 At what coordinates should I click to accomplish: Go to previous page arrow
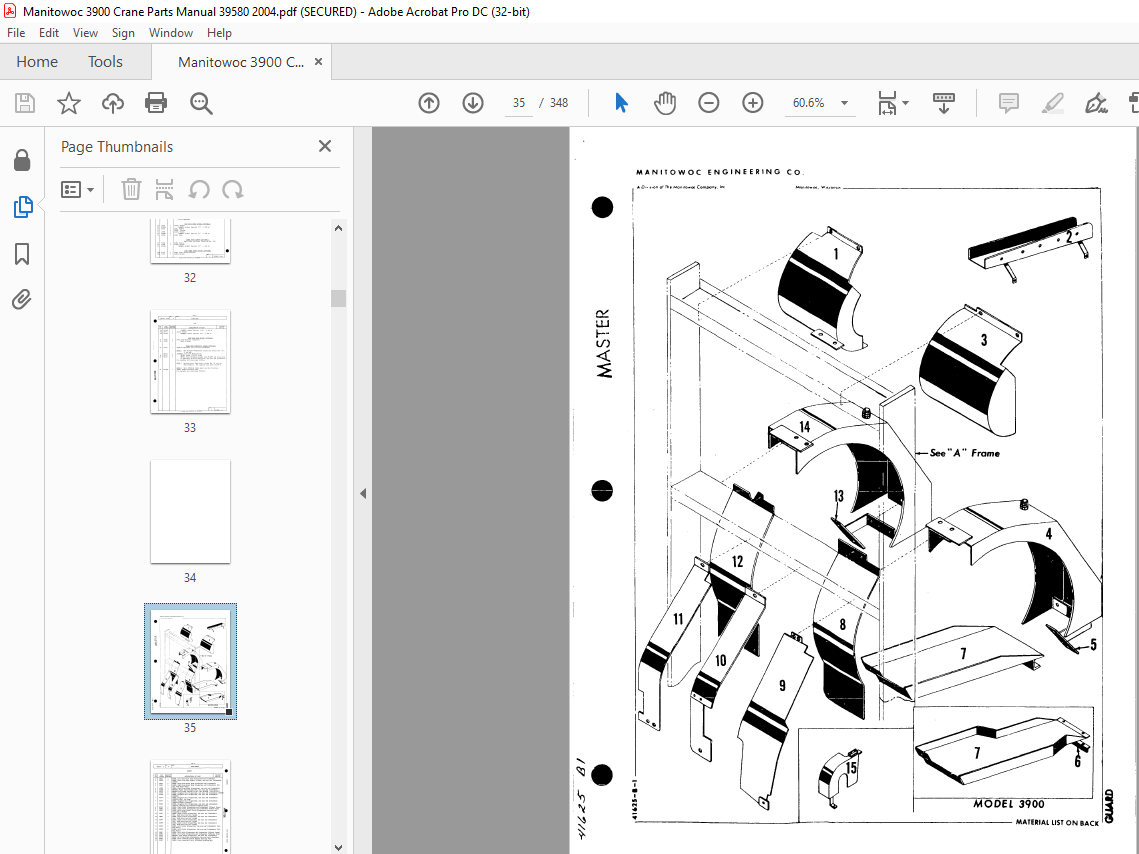coord(429,103)
